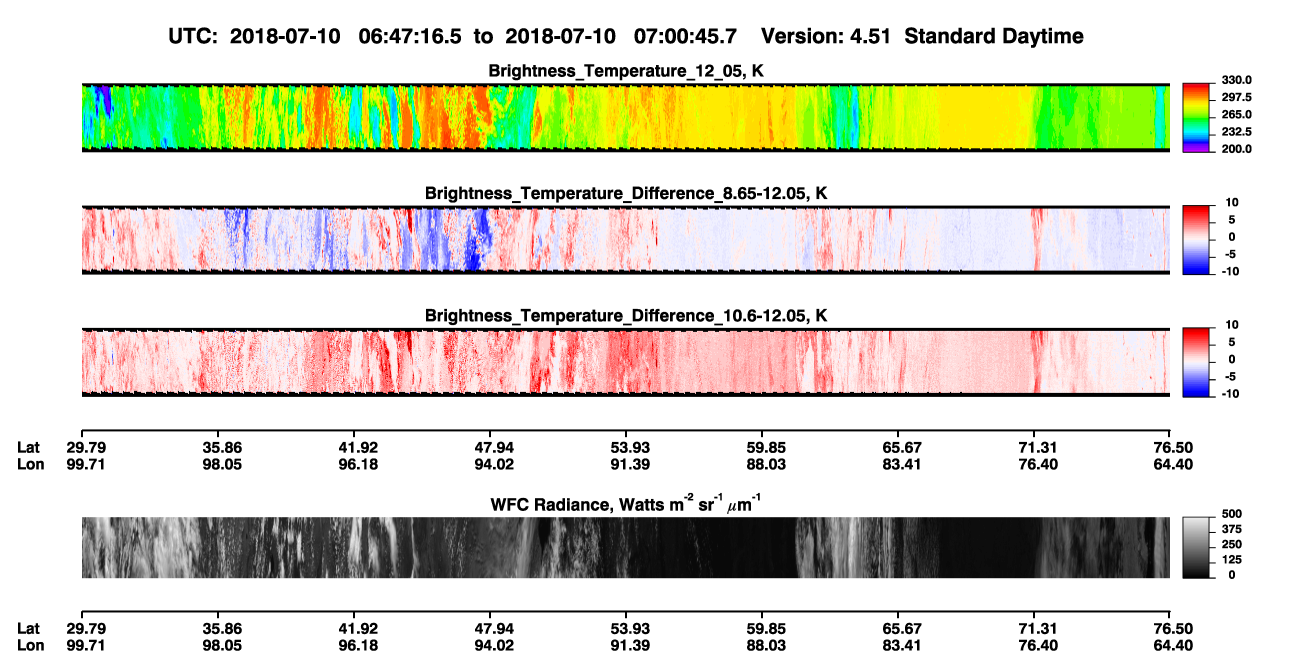Click the 375 tick on the radiance colorbar
This screenshot has height=667, width=1300.
(1232, 529)
